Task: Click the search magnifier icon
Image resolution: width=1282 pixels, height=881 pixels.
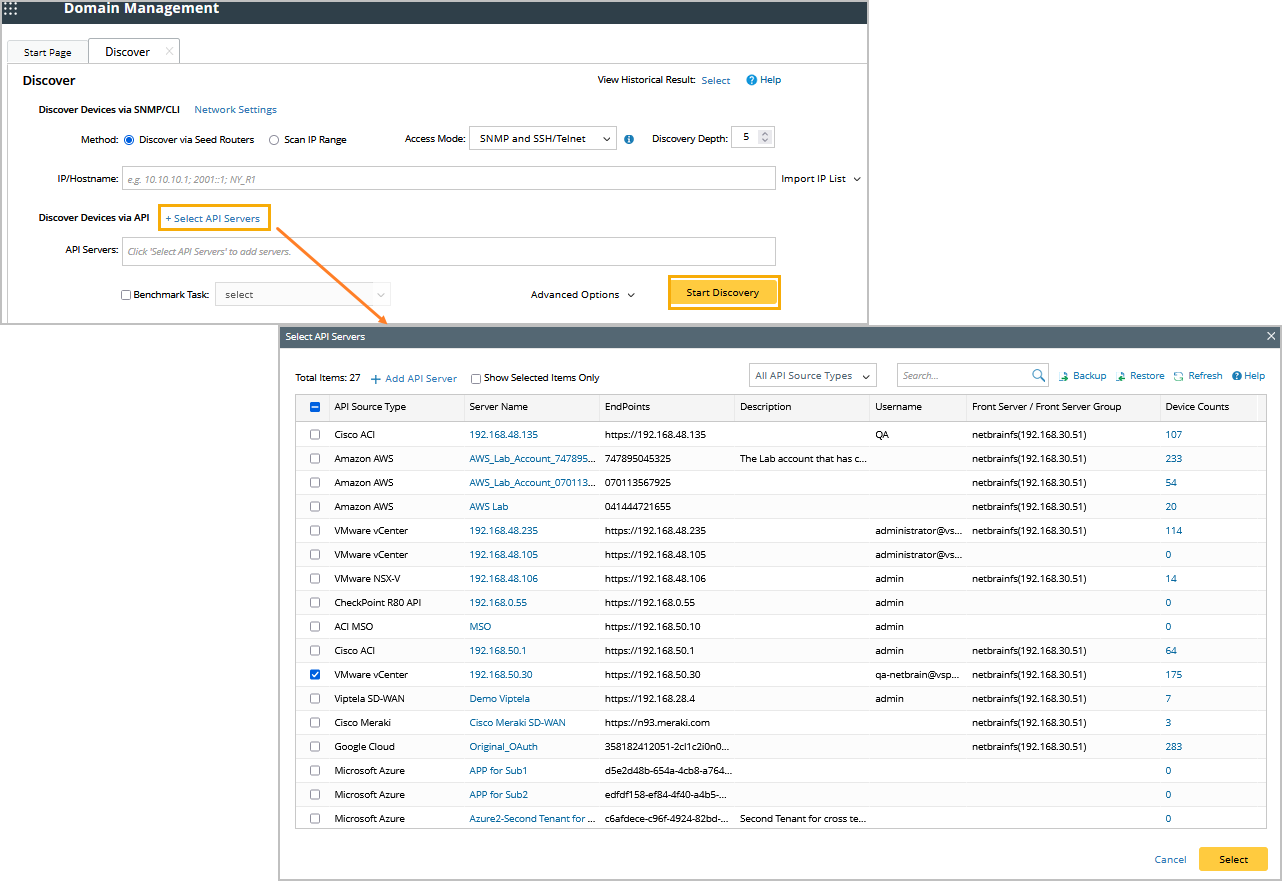Action: [x=1038, y=376]
